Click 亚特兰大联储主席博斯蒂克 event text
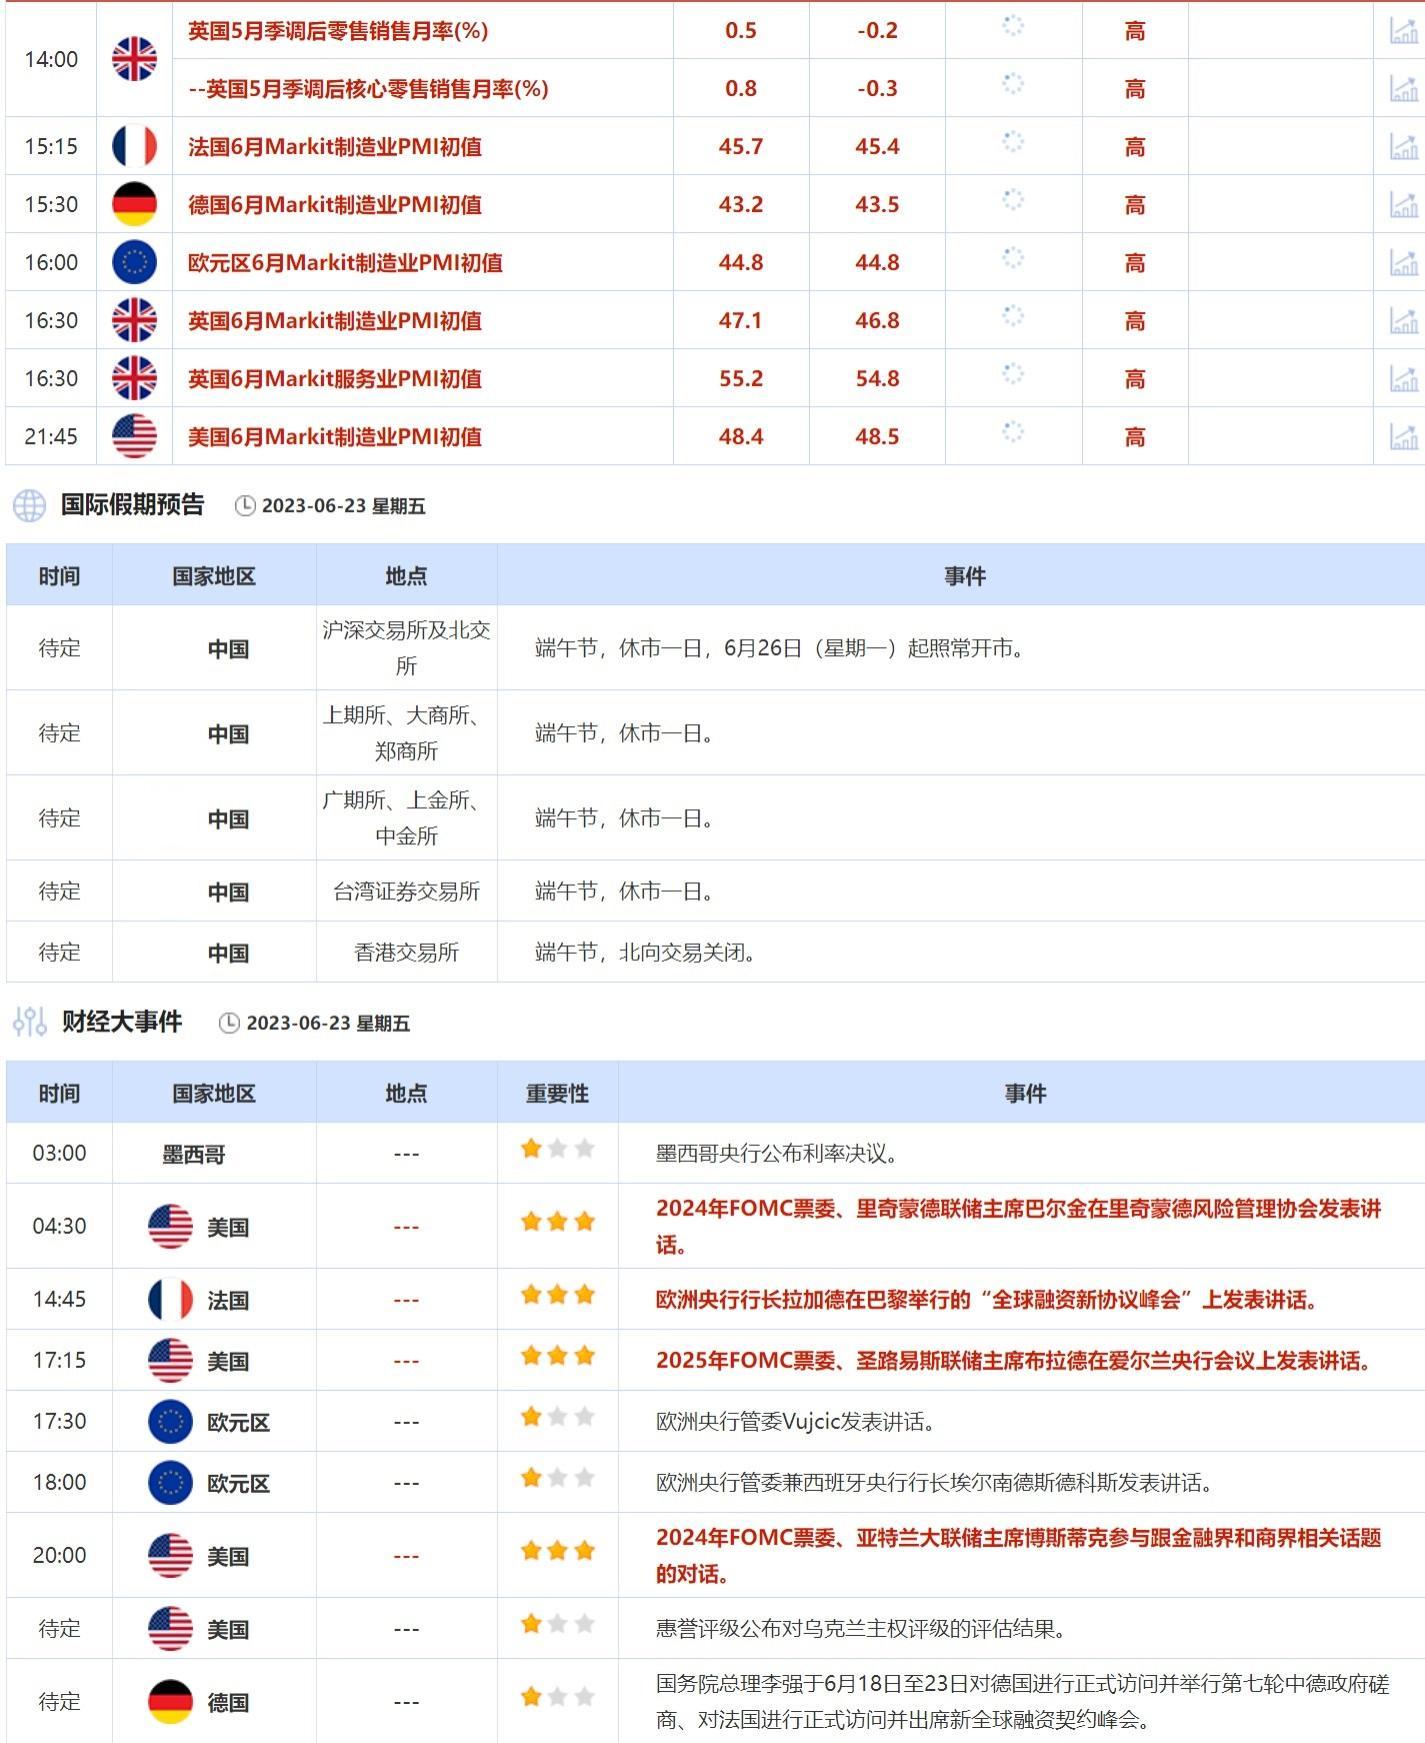 coord(1019,1555)
